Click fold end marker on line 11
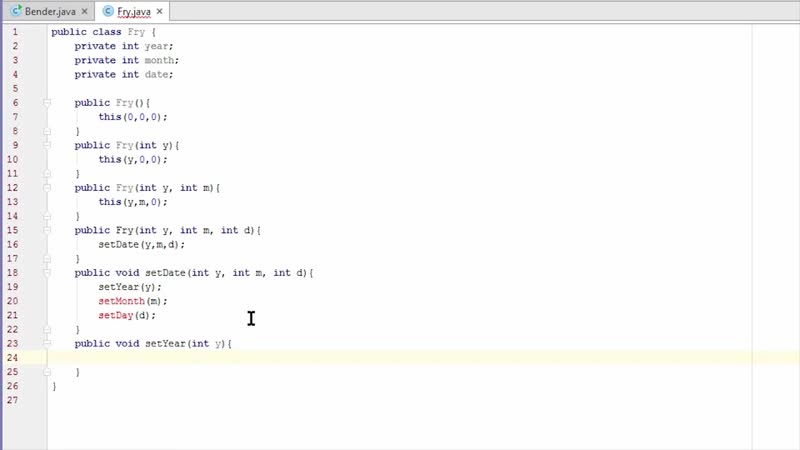This screenshot has height=450, width=800. 47,173
